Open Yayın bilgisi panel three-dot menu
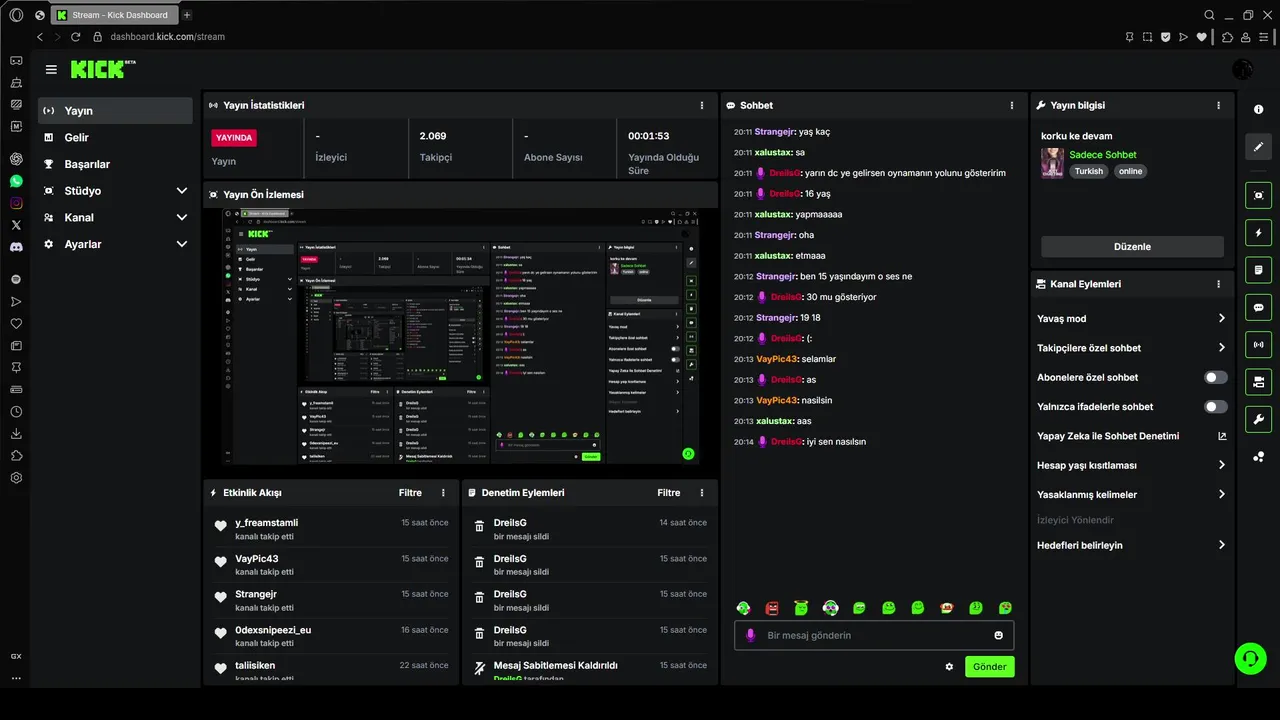This screenshot has height=720, width=1280. [1218, 105]
